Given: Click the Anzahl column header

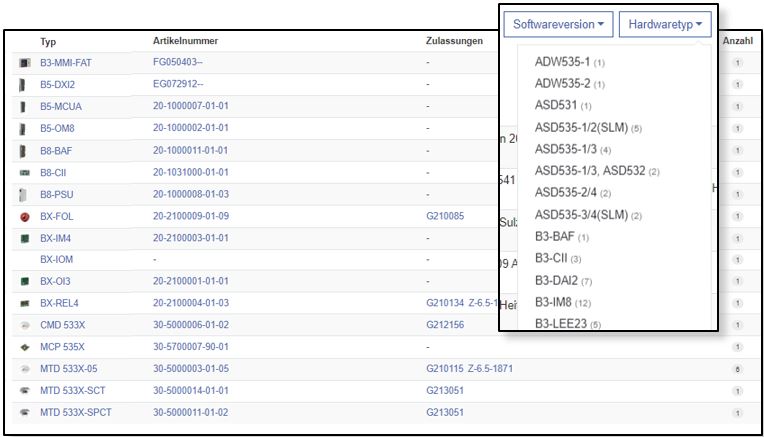Looking at the screenshot, I should [x=738, y=41].
